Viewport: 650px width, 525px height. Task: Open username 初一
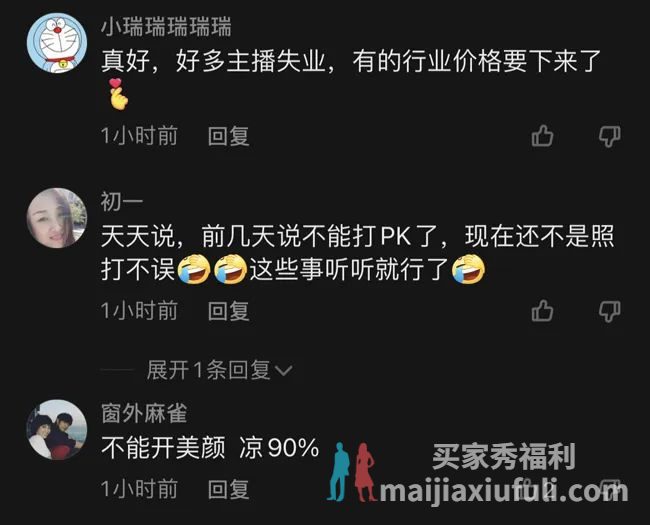(122, 202)
